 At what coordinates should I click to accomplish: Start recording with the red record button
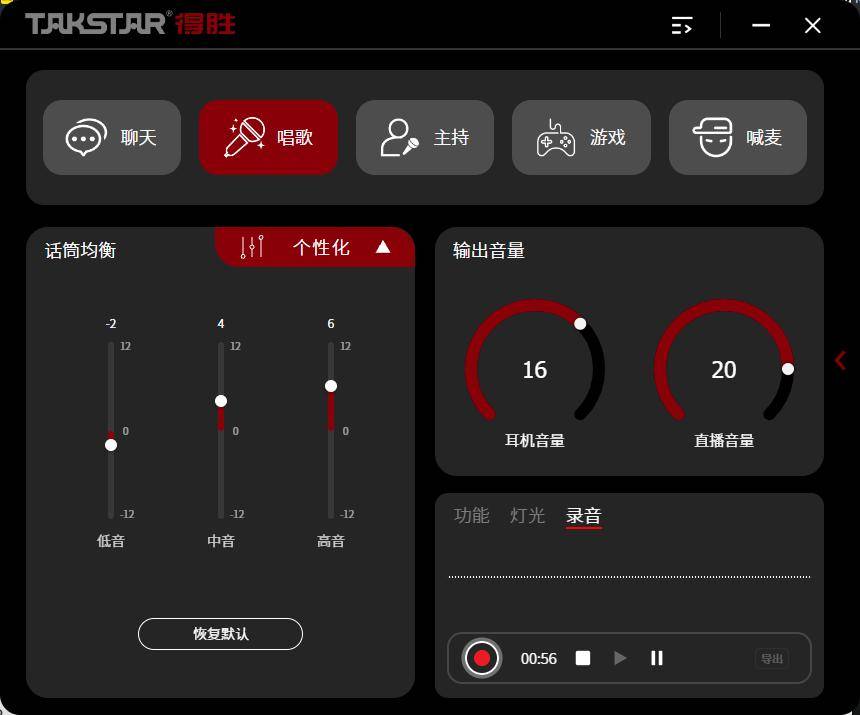pos(482,658)
